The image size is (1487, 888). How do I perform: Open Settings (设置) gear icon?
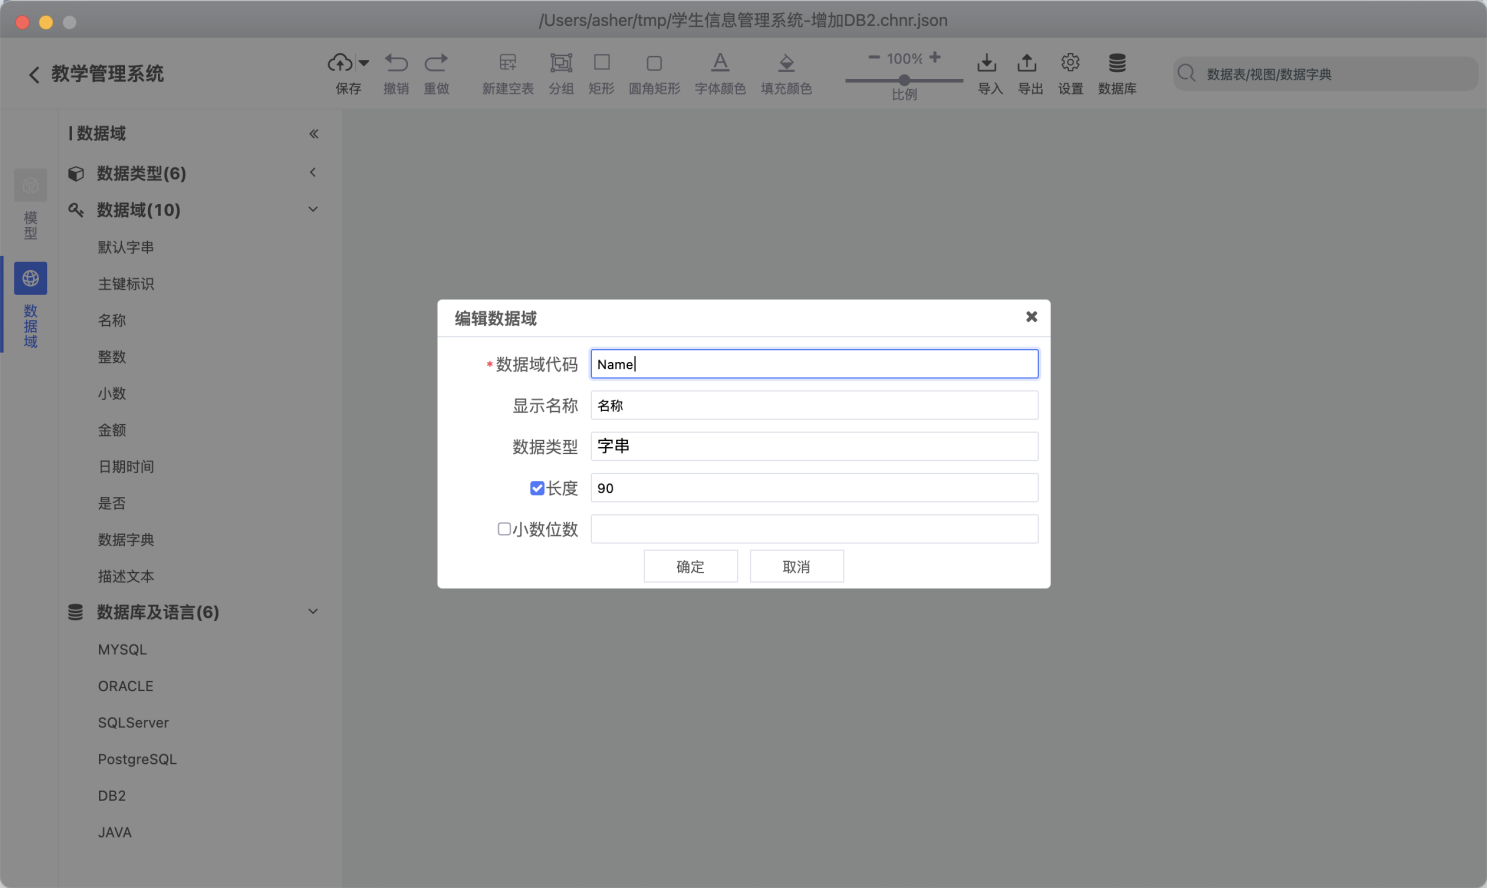1070,63
